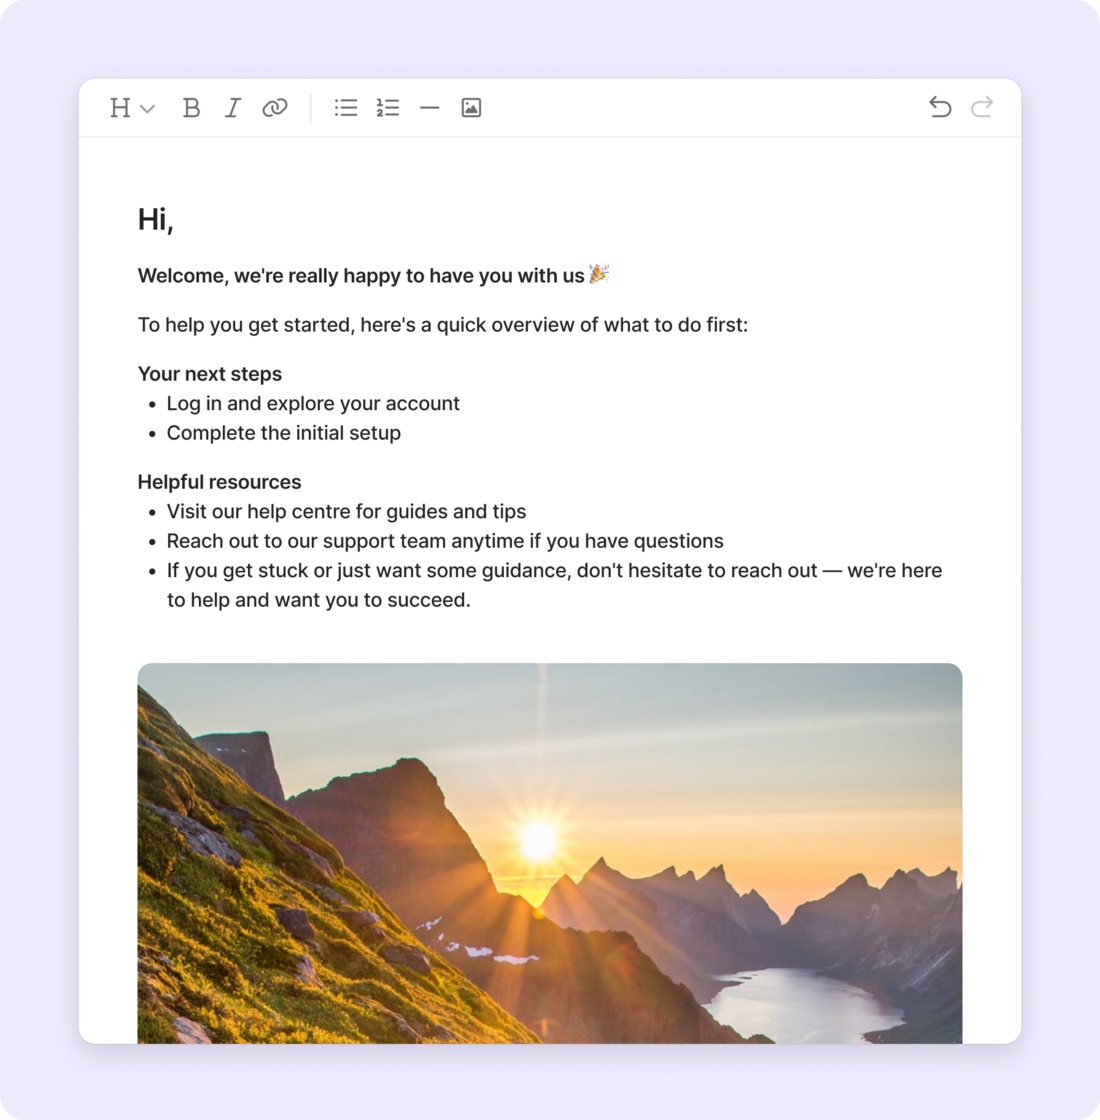Screen dimensions: 1100x1120
Task: Click the insert image icon
Action: tap(471, 108)
